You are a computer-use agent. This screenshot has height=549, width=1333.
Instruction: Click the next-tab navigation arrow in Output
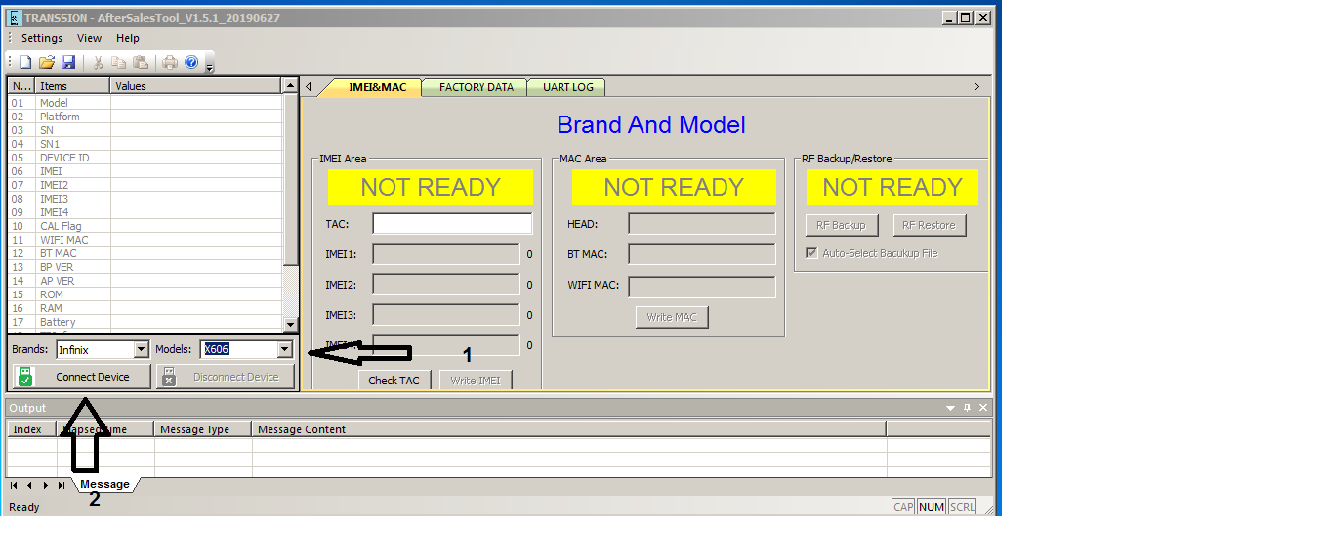[x=46, y=485]
